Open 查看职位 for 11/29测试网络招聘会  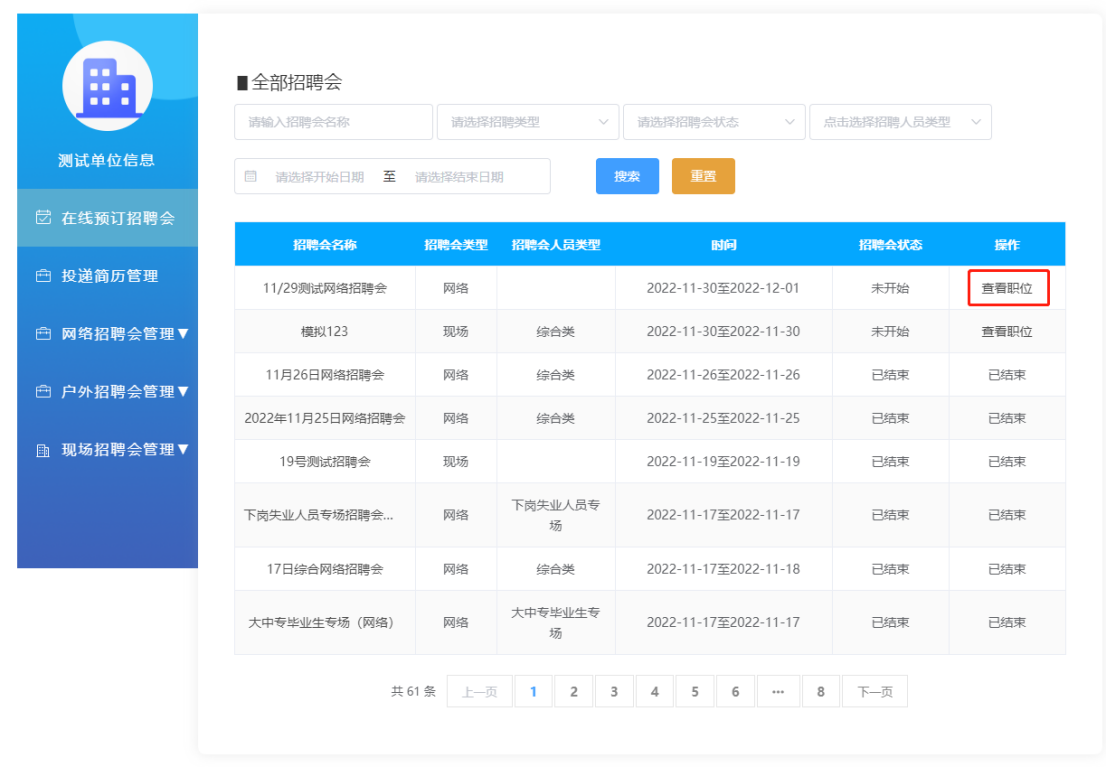pyautogui.click(x=1008, y=287)
